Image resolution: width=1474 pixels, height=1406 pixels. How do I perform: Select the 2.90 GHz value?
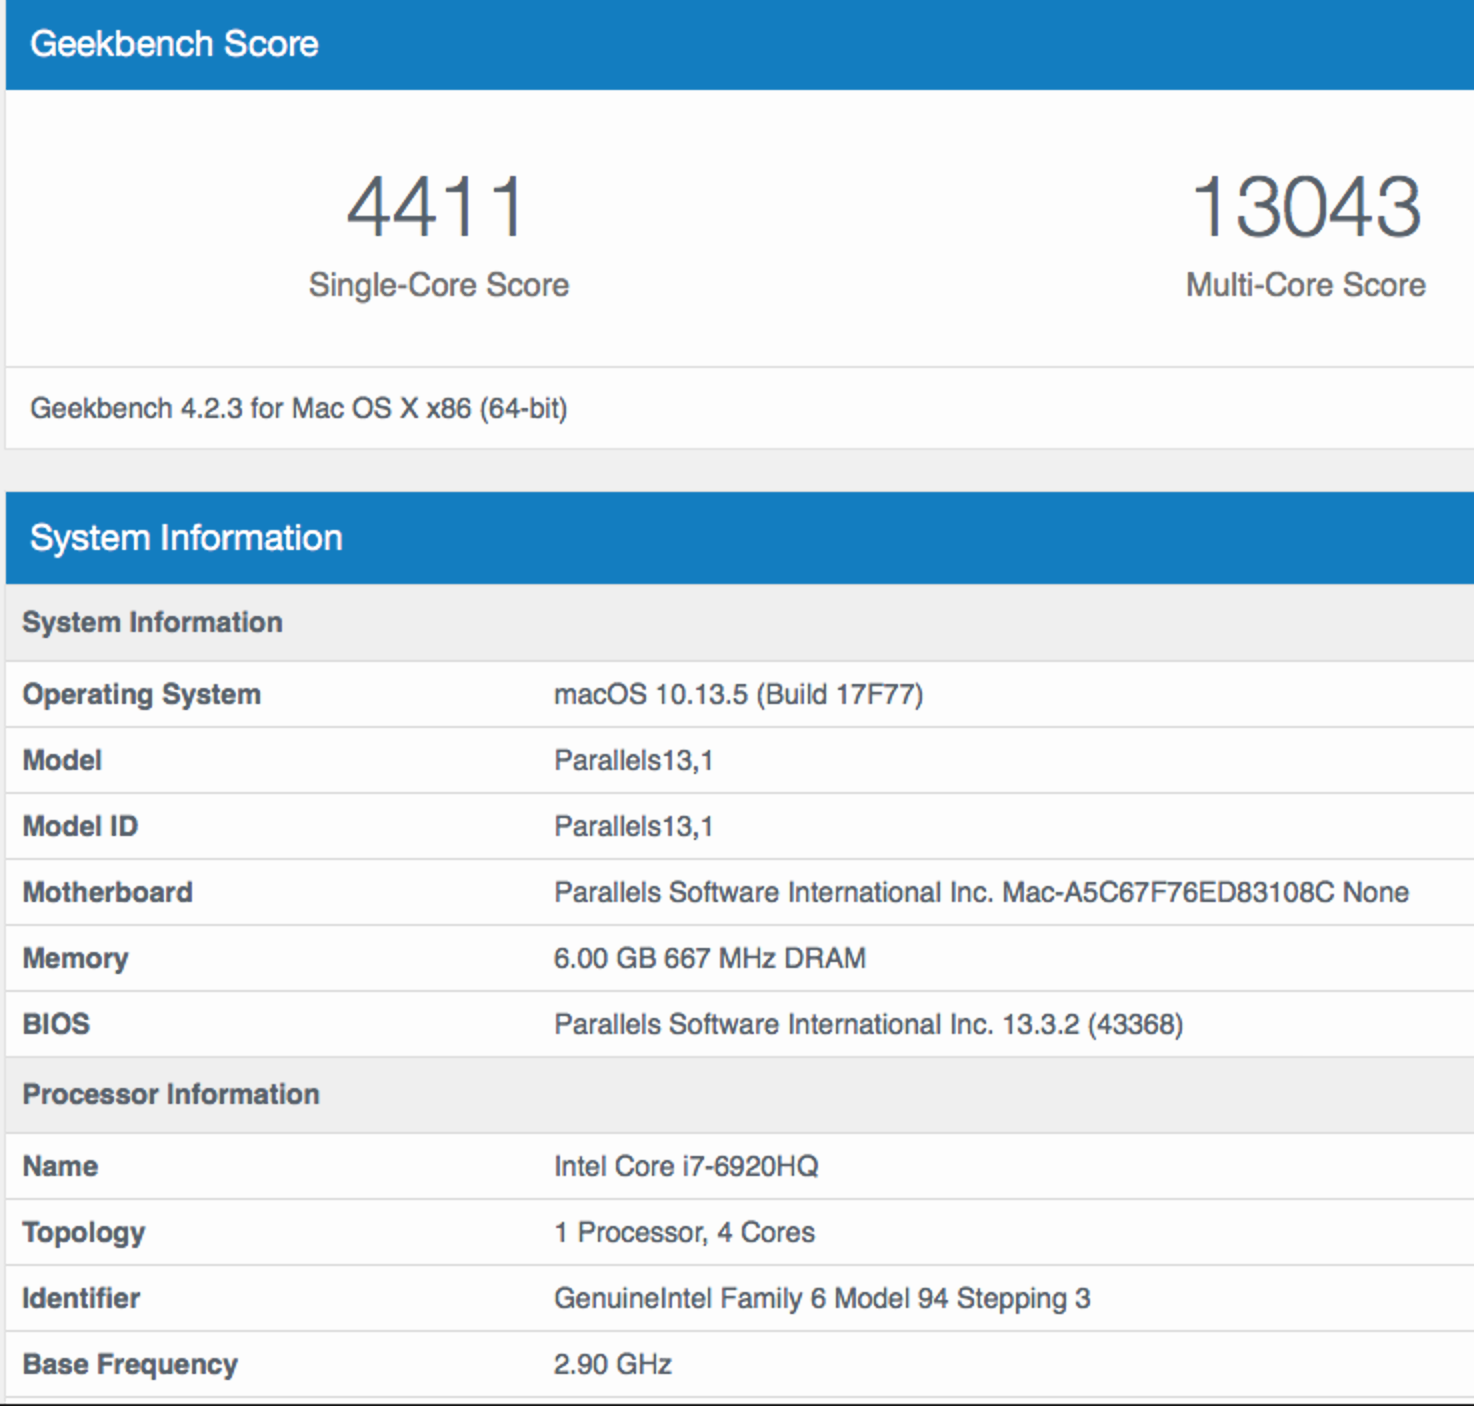(612, 1364)
